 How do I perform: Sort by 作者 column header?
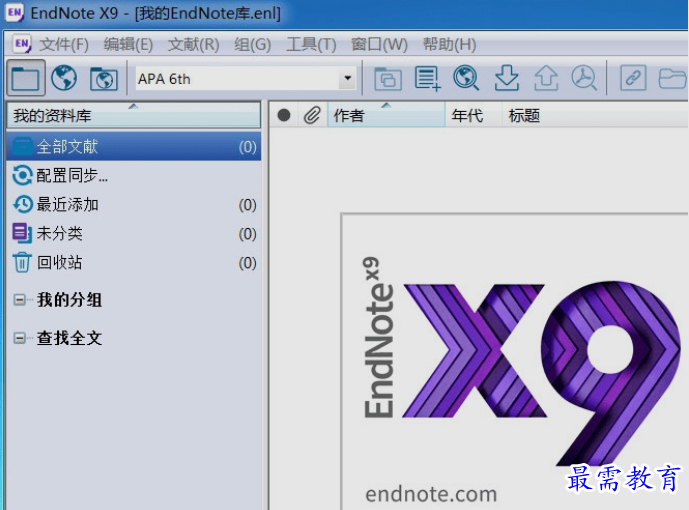pyautogui.click(x=386, y=115)
